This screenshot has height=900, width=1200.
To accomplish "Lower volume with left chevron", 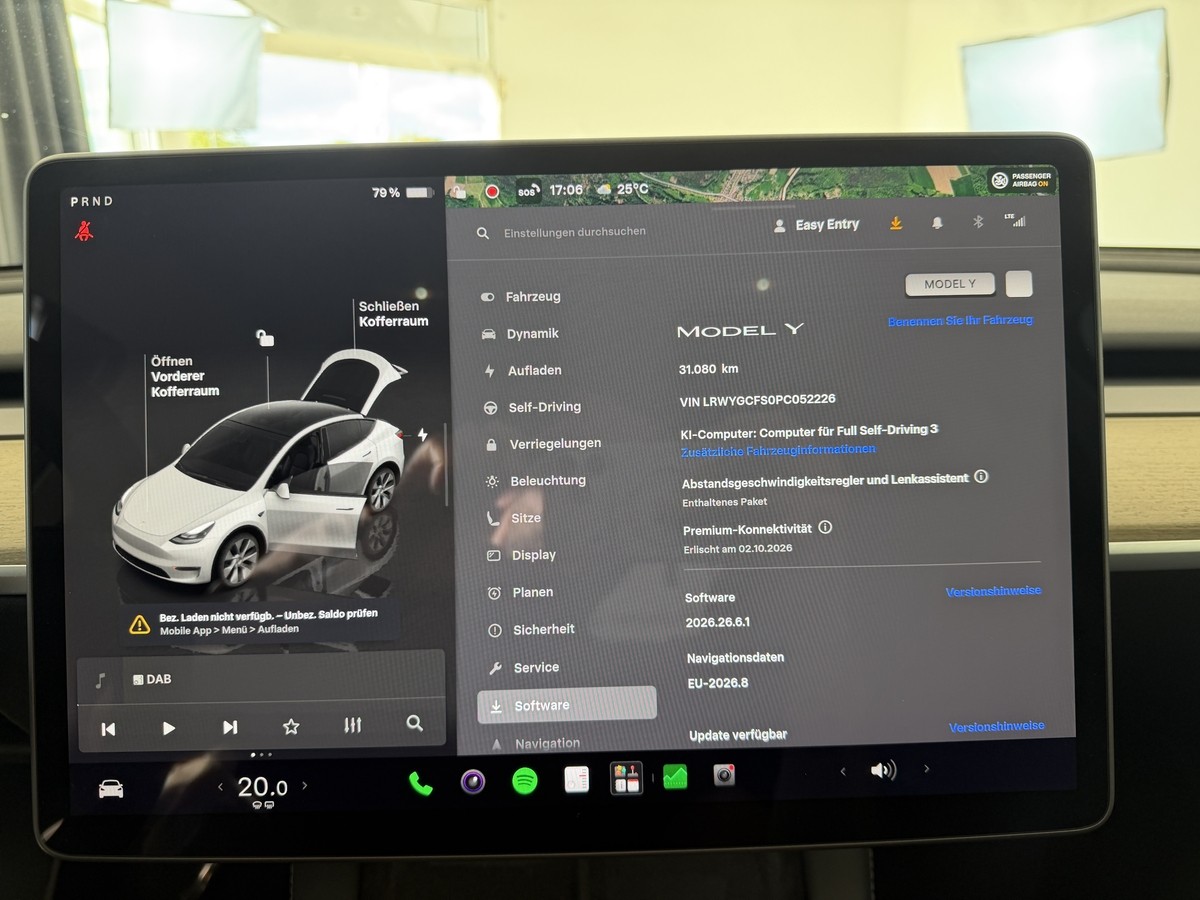I will (x=843, y=771).
